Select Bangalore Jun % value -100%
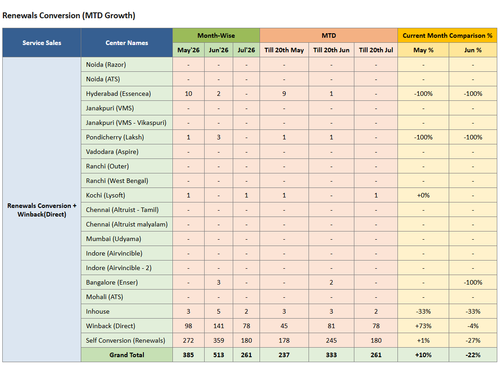The width and height of the screenshot is (500, 365). click(x=473, y=282)
